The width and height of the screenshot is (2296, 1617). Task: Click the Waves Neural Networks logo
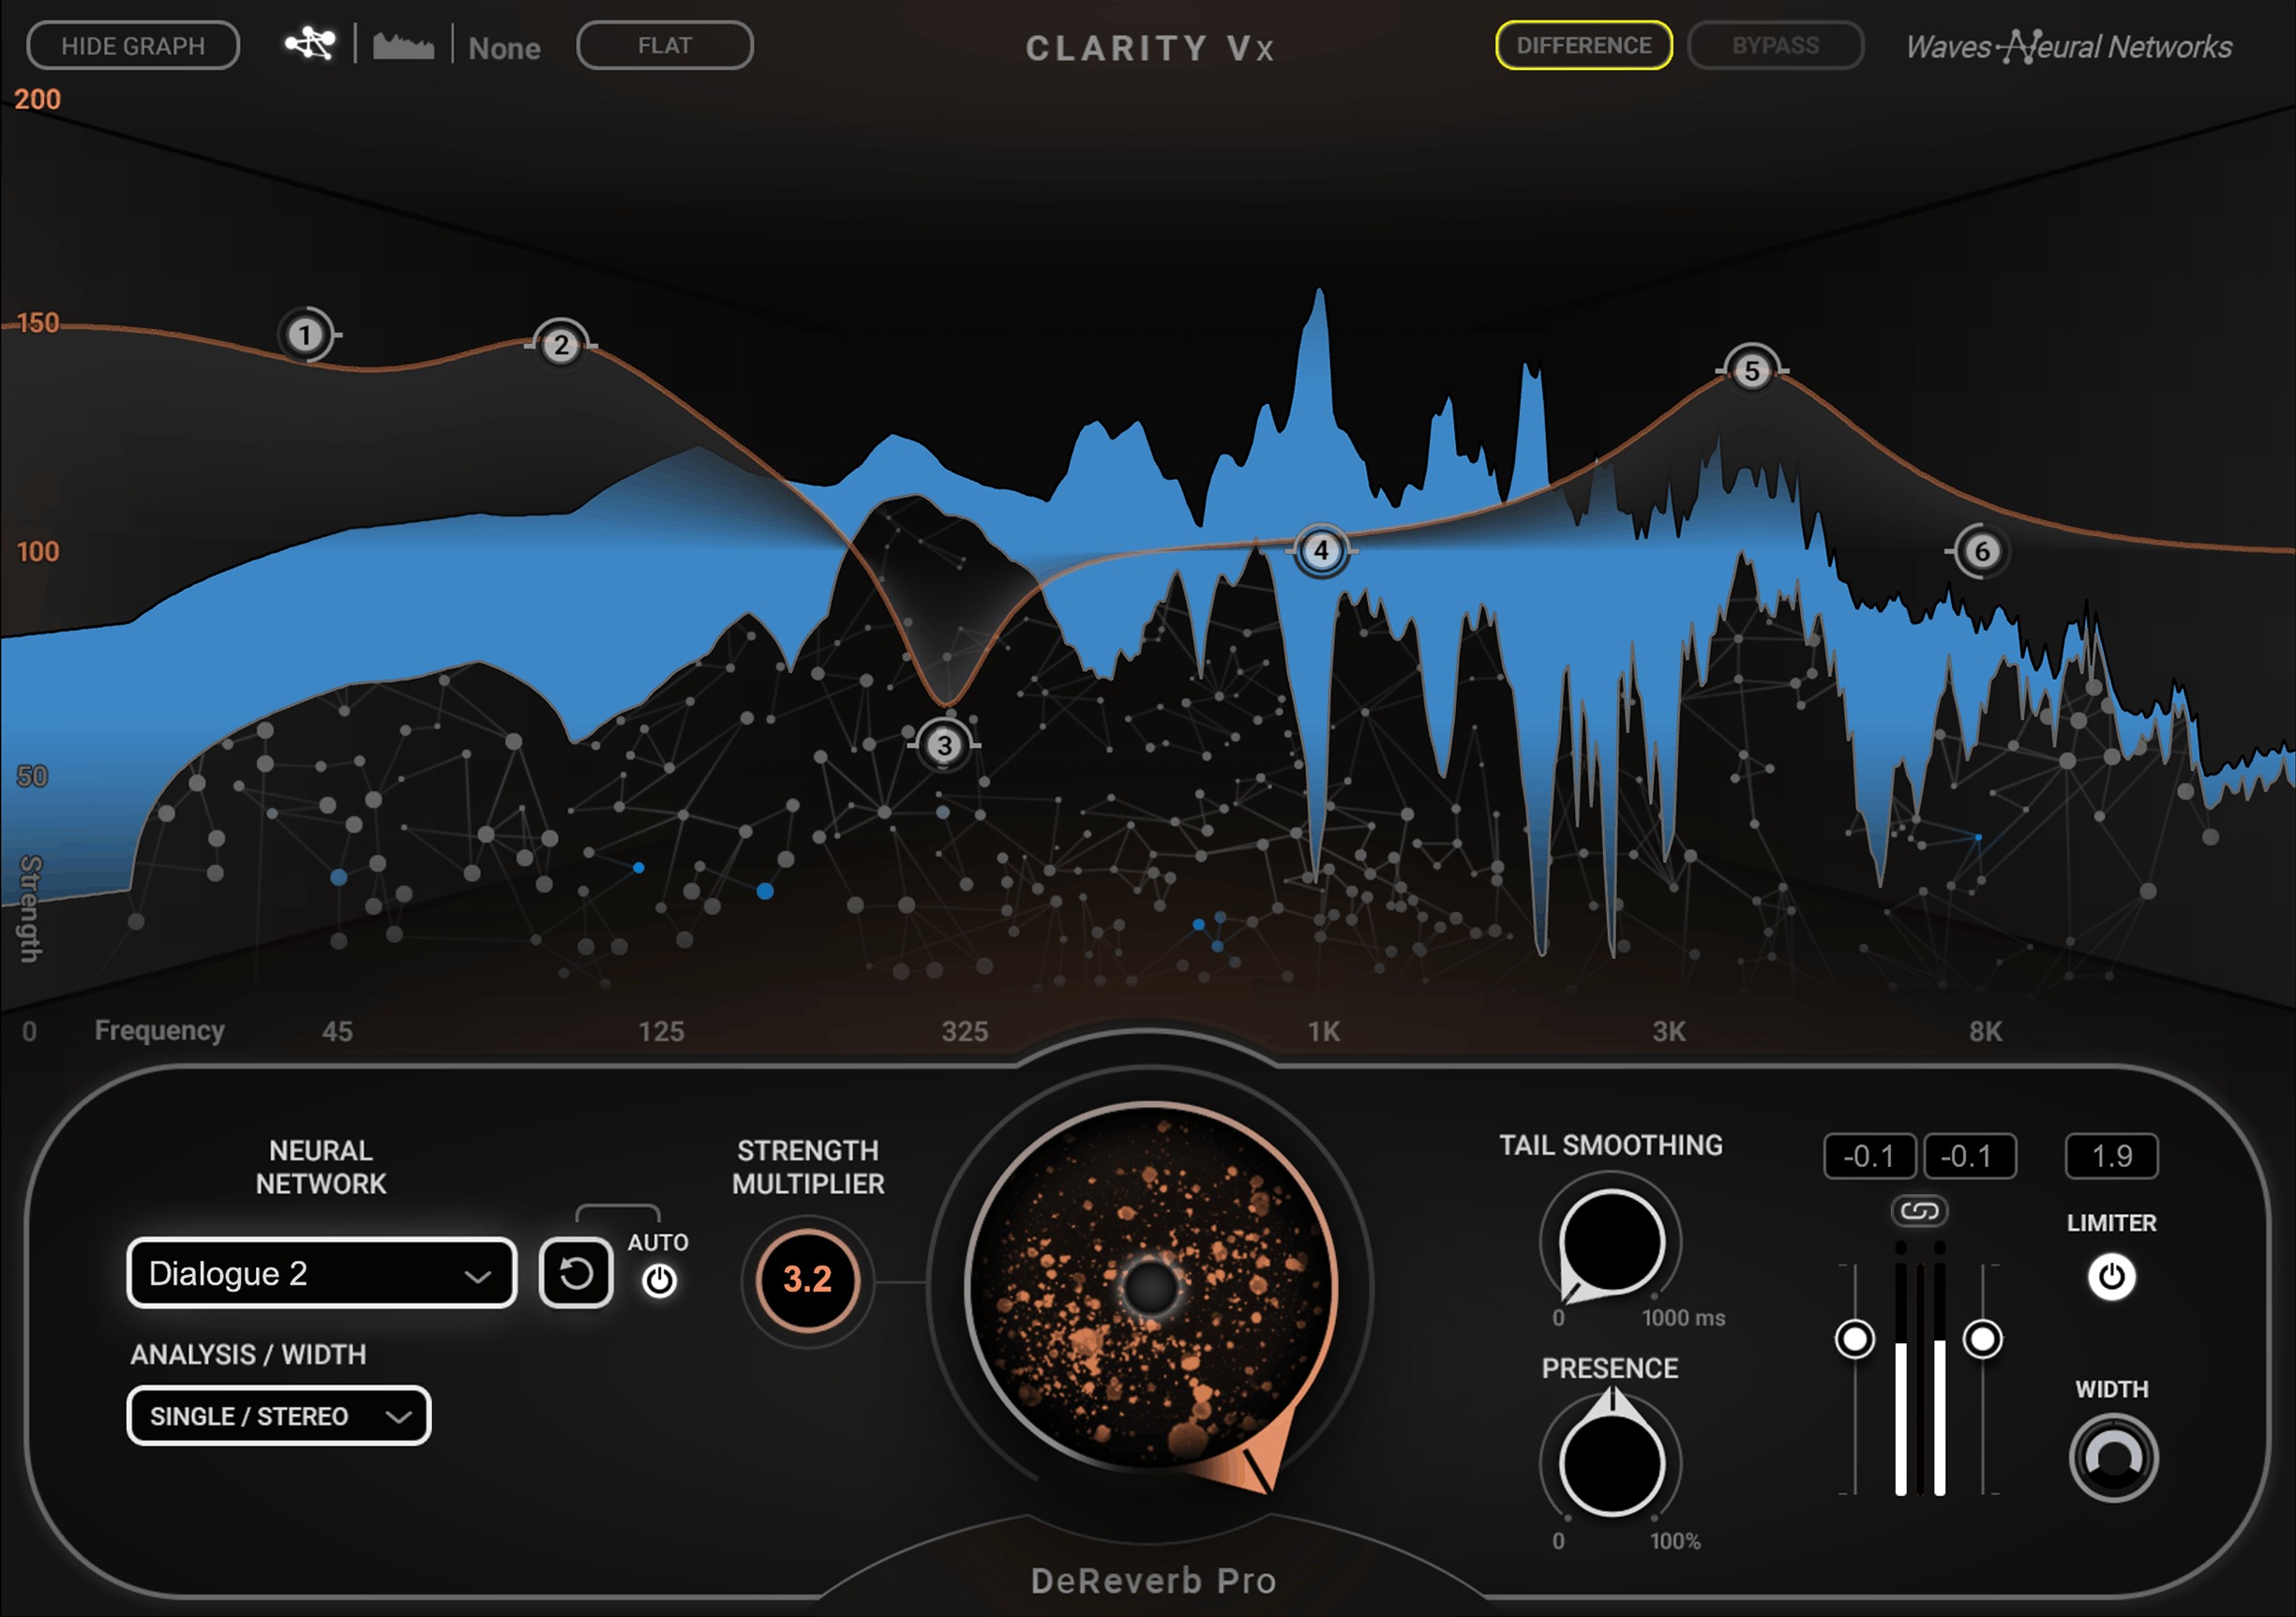(2068, 46)
